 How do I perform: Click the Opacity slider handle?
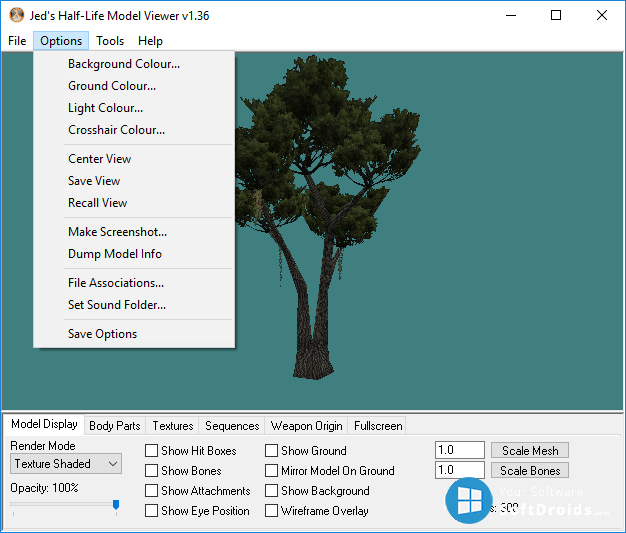[x=116, y=505]
